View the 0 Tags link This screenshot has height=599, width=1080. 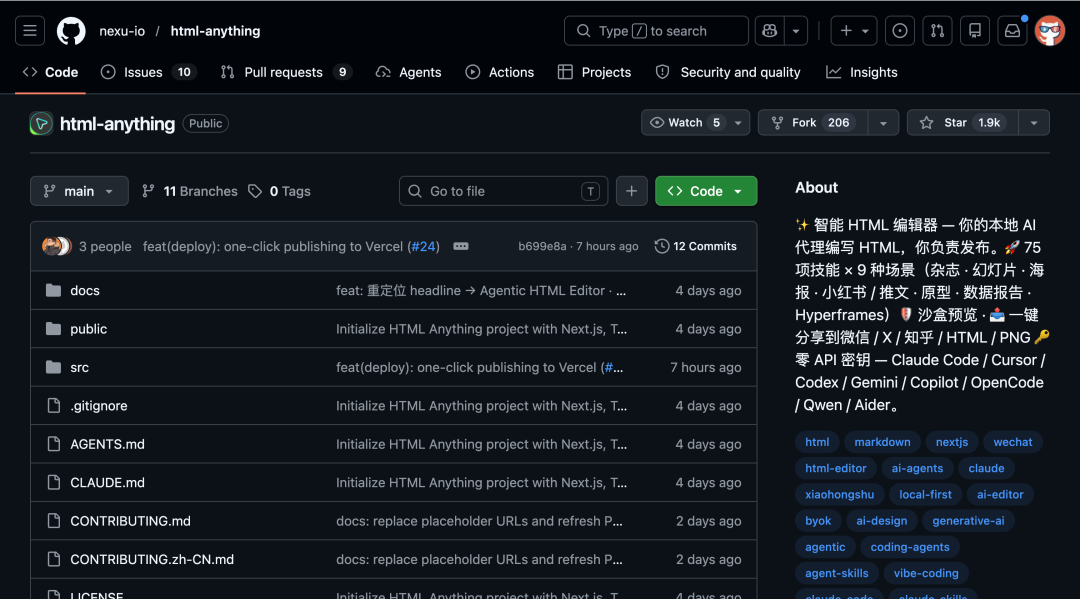[x=279, y=191]
